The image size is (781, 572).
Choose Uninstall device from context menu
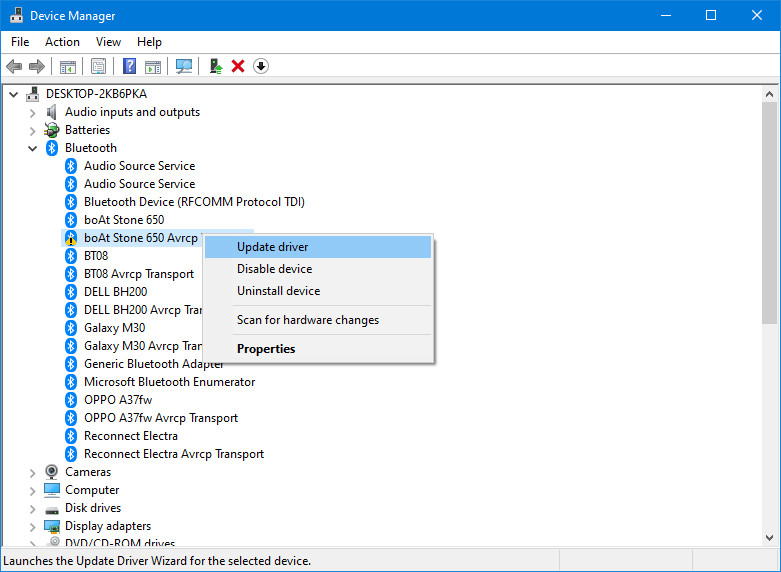click(x=318, y=291)
